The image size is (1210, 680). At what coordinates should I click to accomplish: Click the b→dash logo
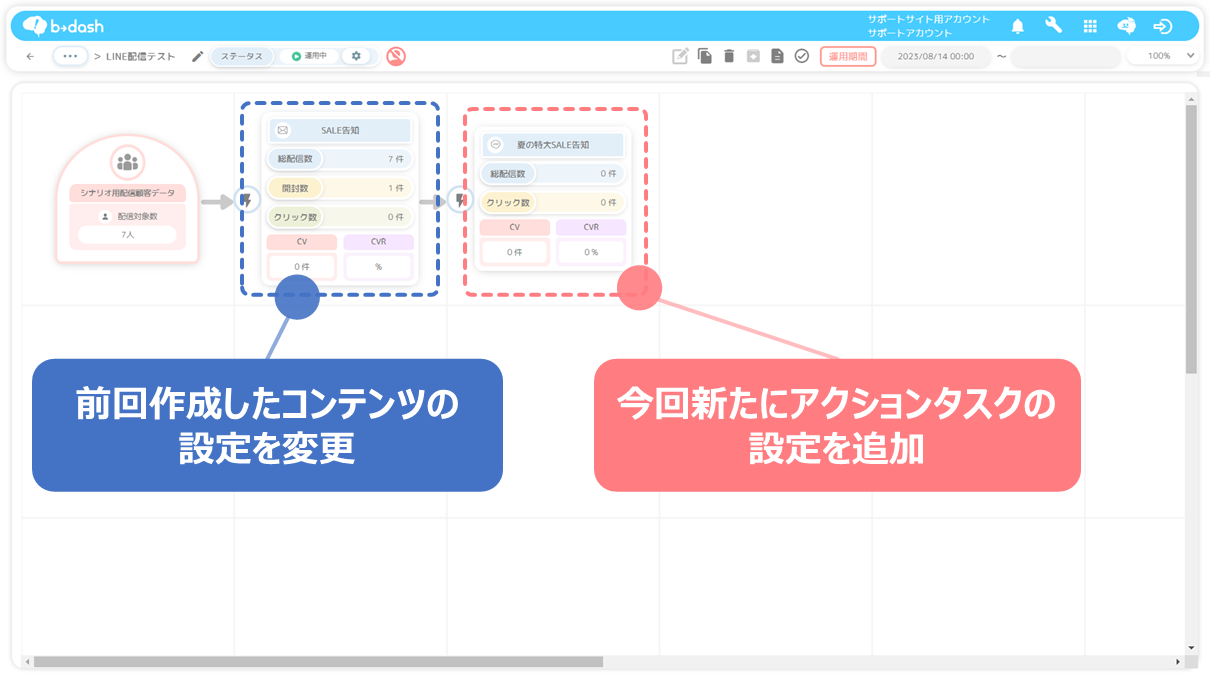[63, 26]
